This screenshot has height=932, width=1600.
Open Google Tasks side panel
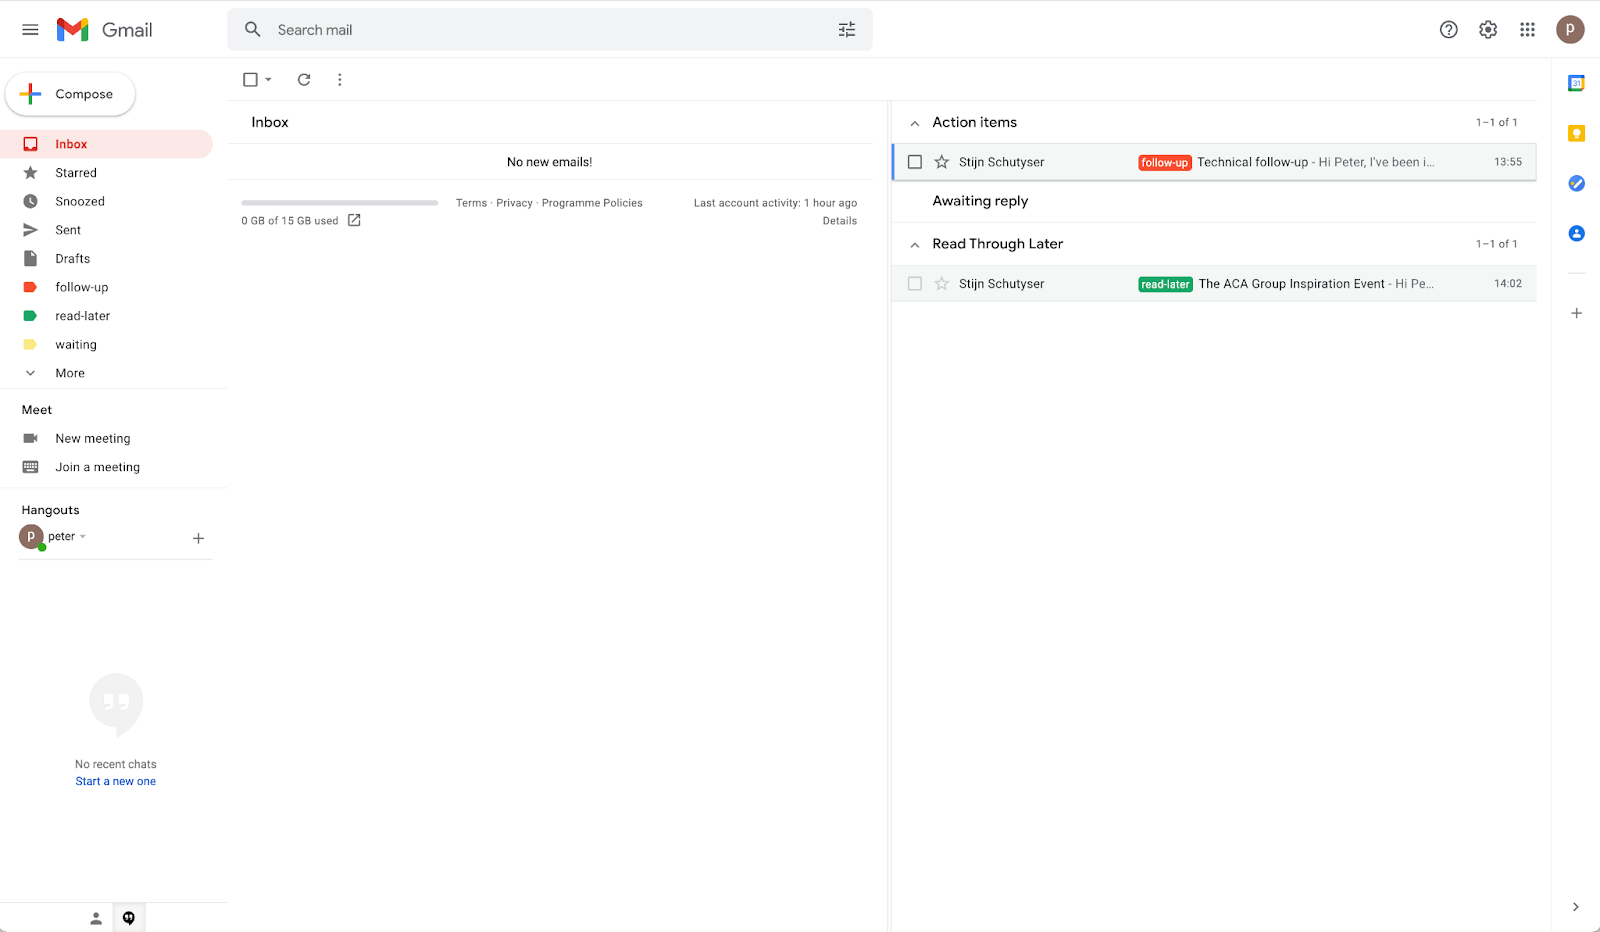coord(1576,183)
